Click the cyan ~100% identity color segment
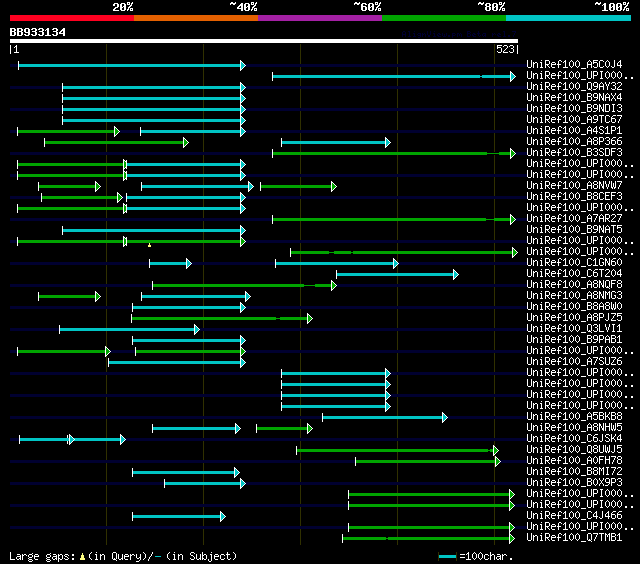Screen dimensions: 640x564 [x=568, y=18]
